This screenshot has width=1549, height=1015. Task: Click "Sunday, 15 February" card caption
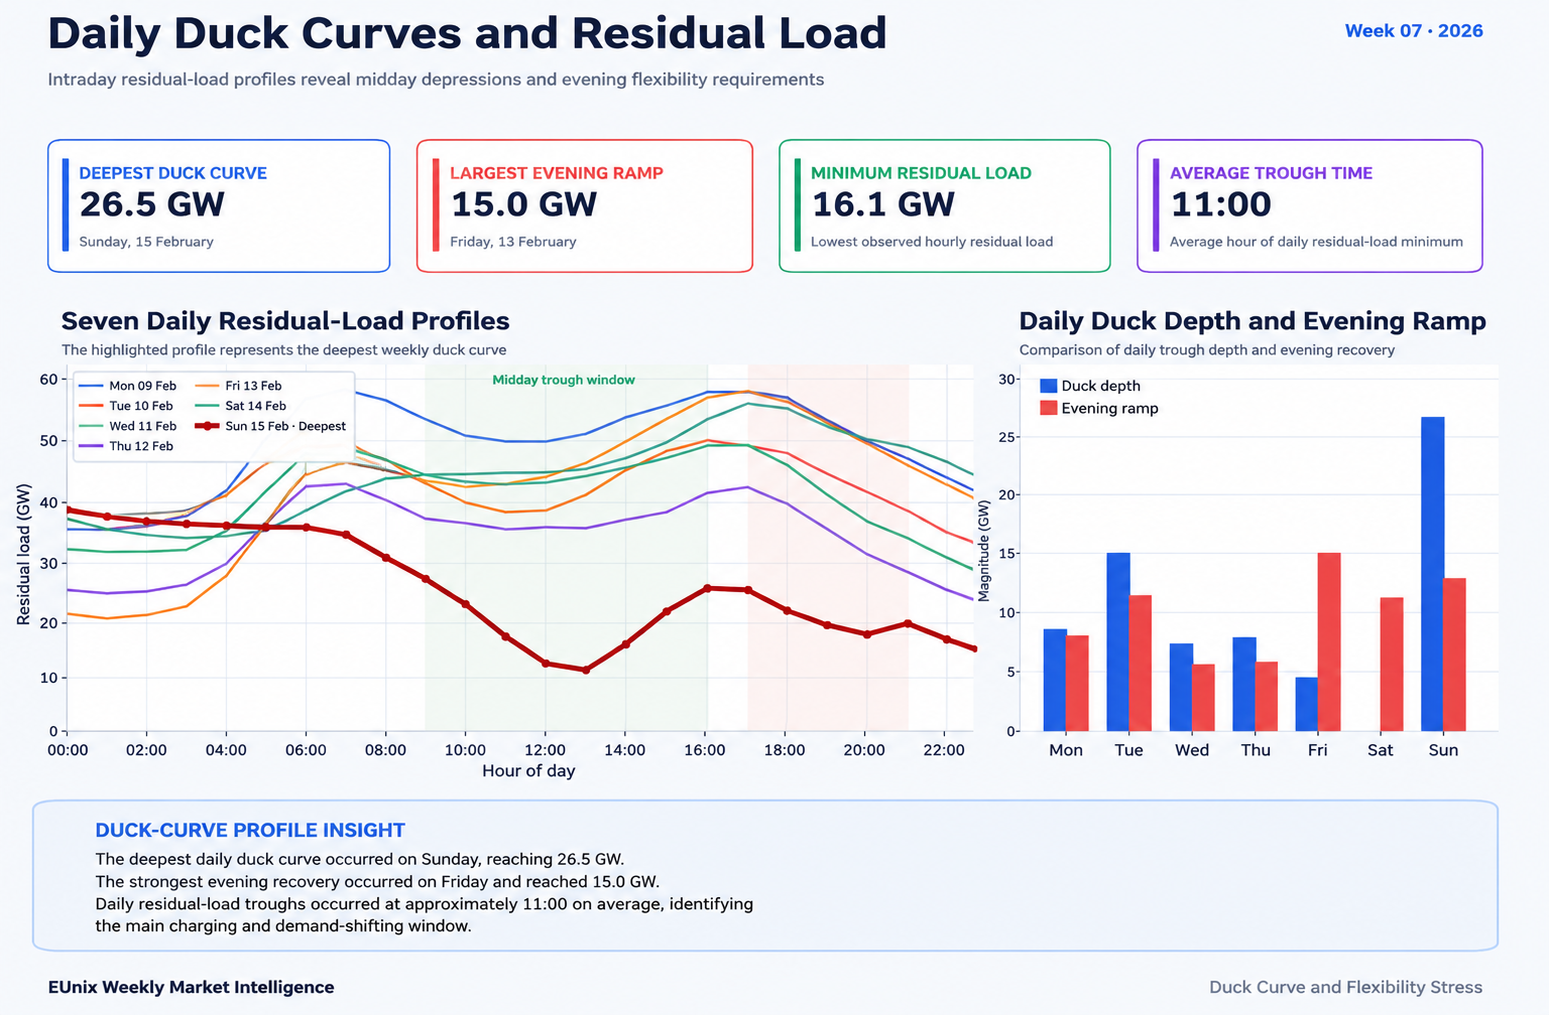coord(146,242)
